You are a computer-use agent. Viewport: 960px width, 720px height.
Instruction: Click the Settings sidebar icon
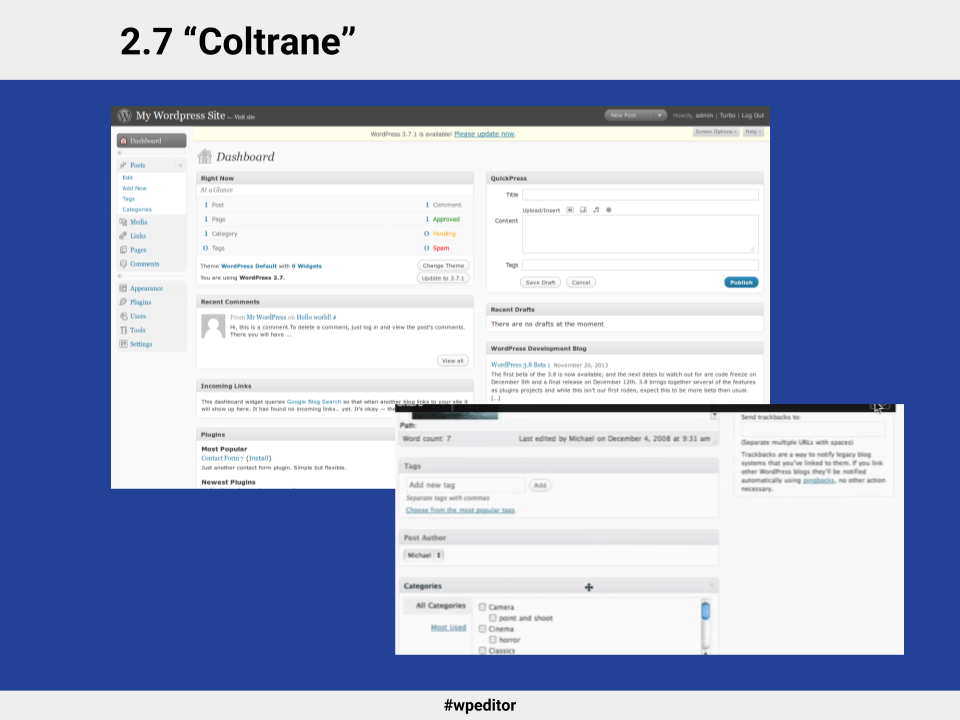click(x=123, y=344)
